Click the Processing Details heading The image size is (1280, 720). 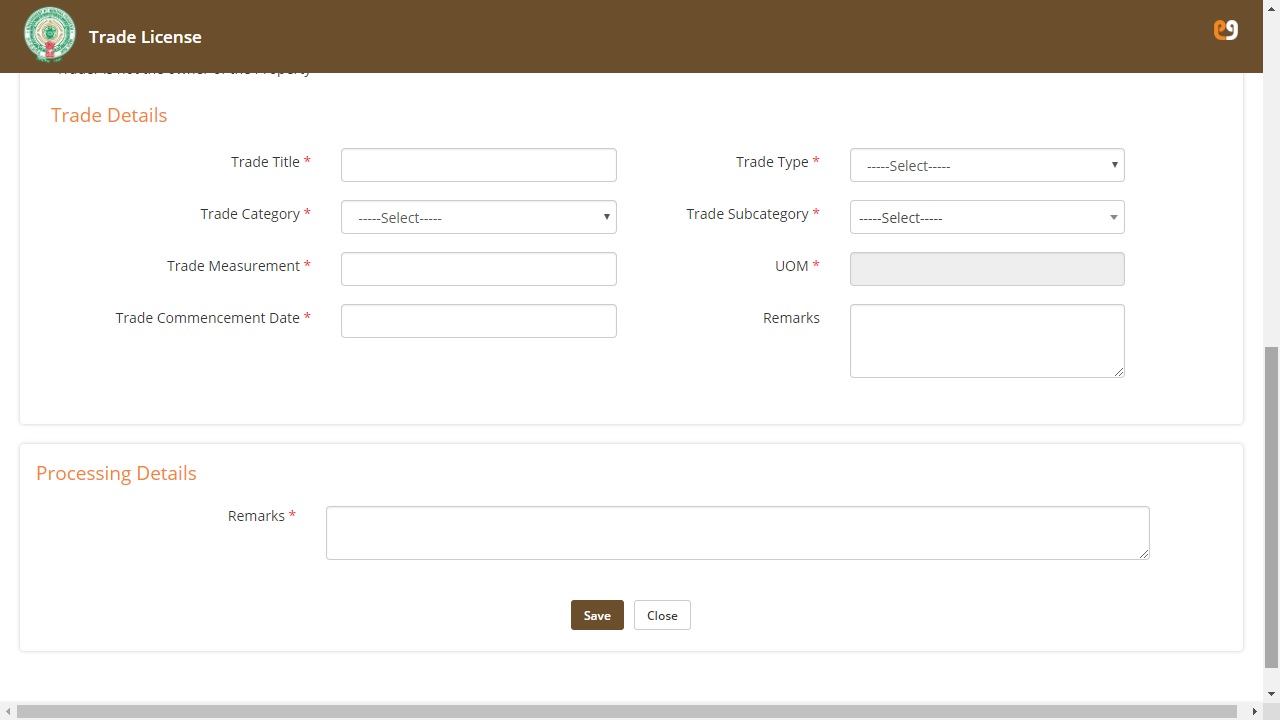pyautogui.click(x=116, y=472)
